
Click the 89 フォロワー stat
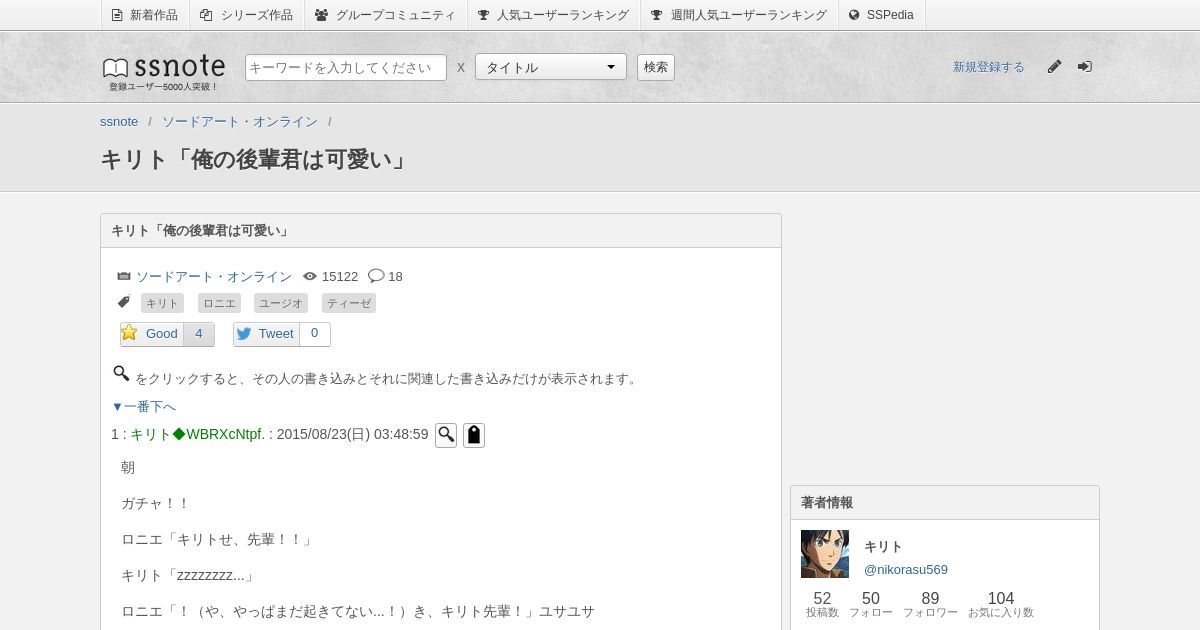930,604
